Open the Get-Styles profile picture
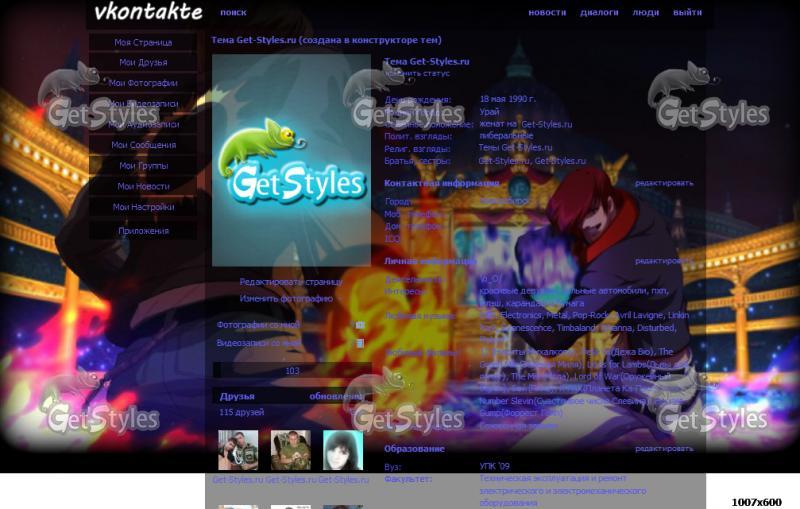Viewport: 800px width, 509px height. click(291, 160)
